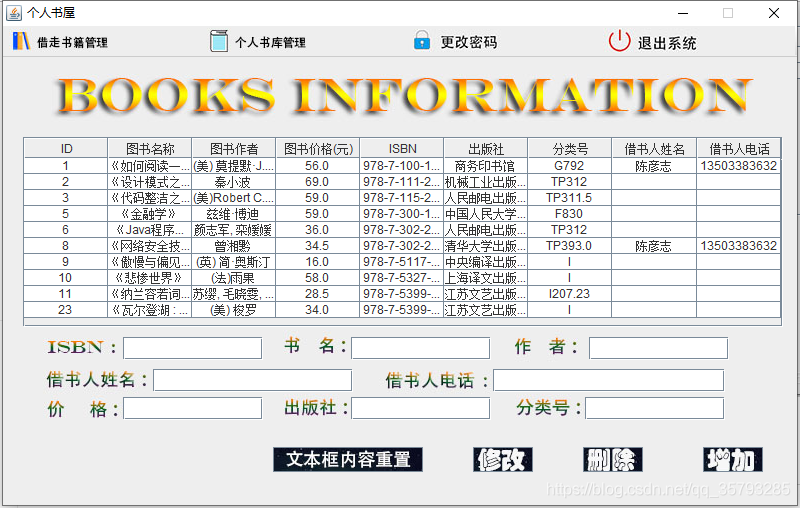Click the ISBN column header
Image resolution: width=800 pixels, height=508 pixels.
tap(402, 148)
